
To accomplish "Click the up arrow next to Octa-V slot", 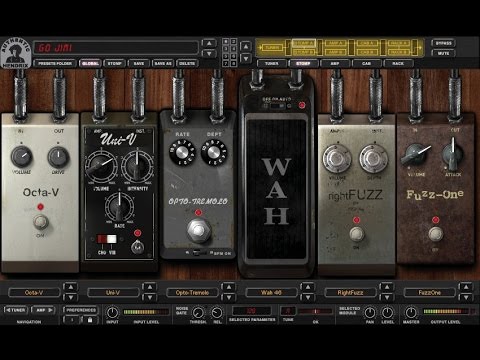I will click(71, 287).
